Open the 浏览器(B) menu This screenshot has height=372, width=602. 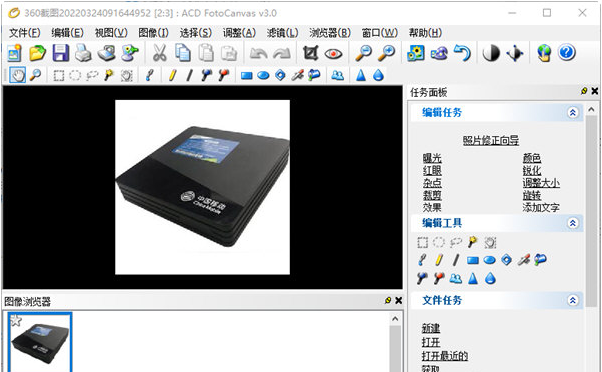point(330,33)
